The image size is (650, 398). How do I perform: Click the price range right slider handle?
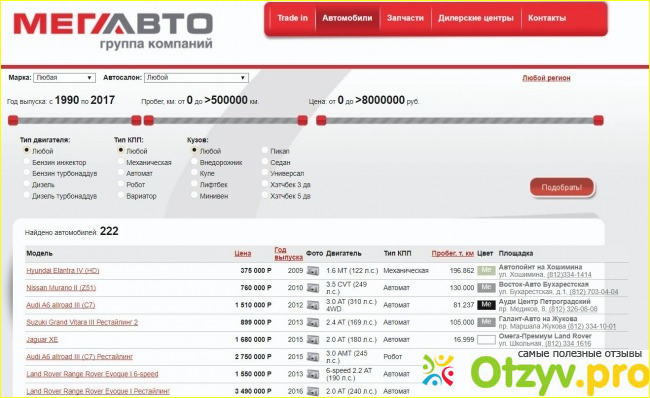(x=598, y=120)
